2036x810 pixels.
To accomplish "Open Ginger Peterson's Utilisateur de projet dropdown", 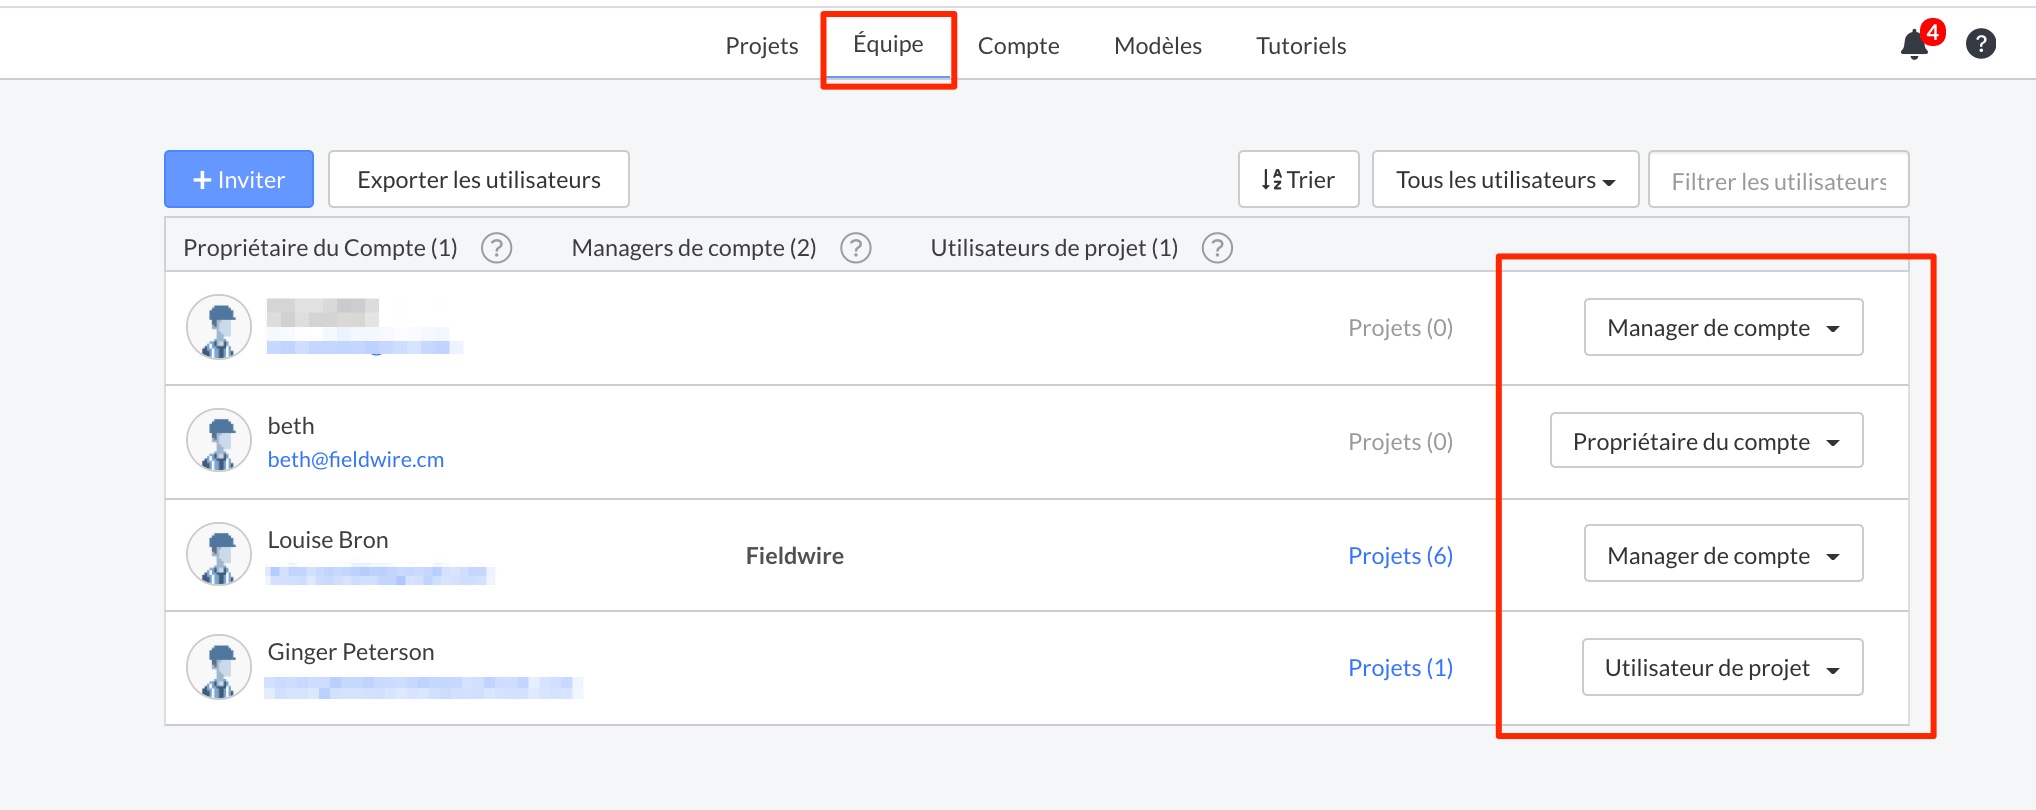I will coord(1722,667).
